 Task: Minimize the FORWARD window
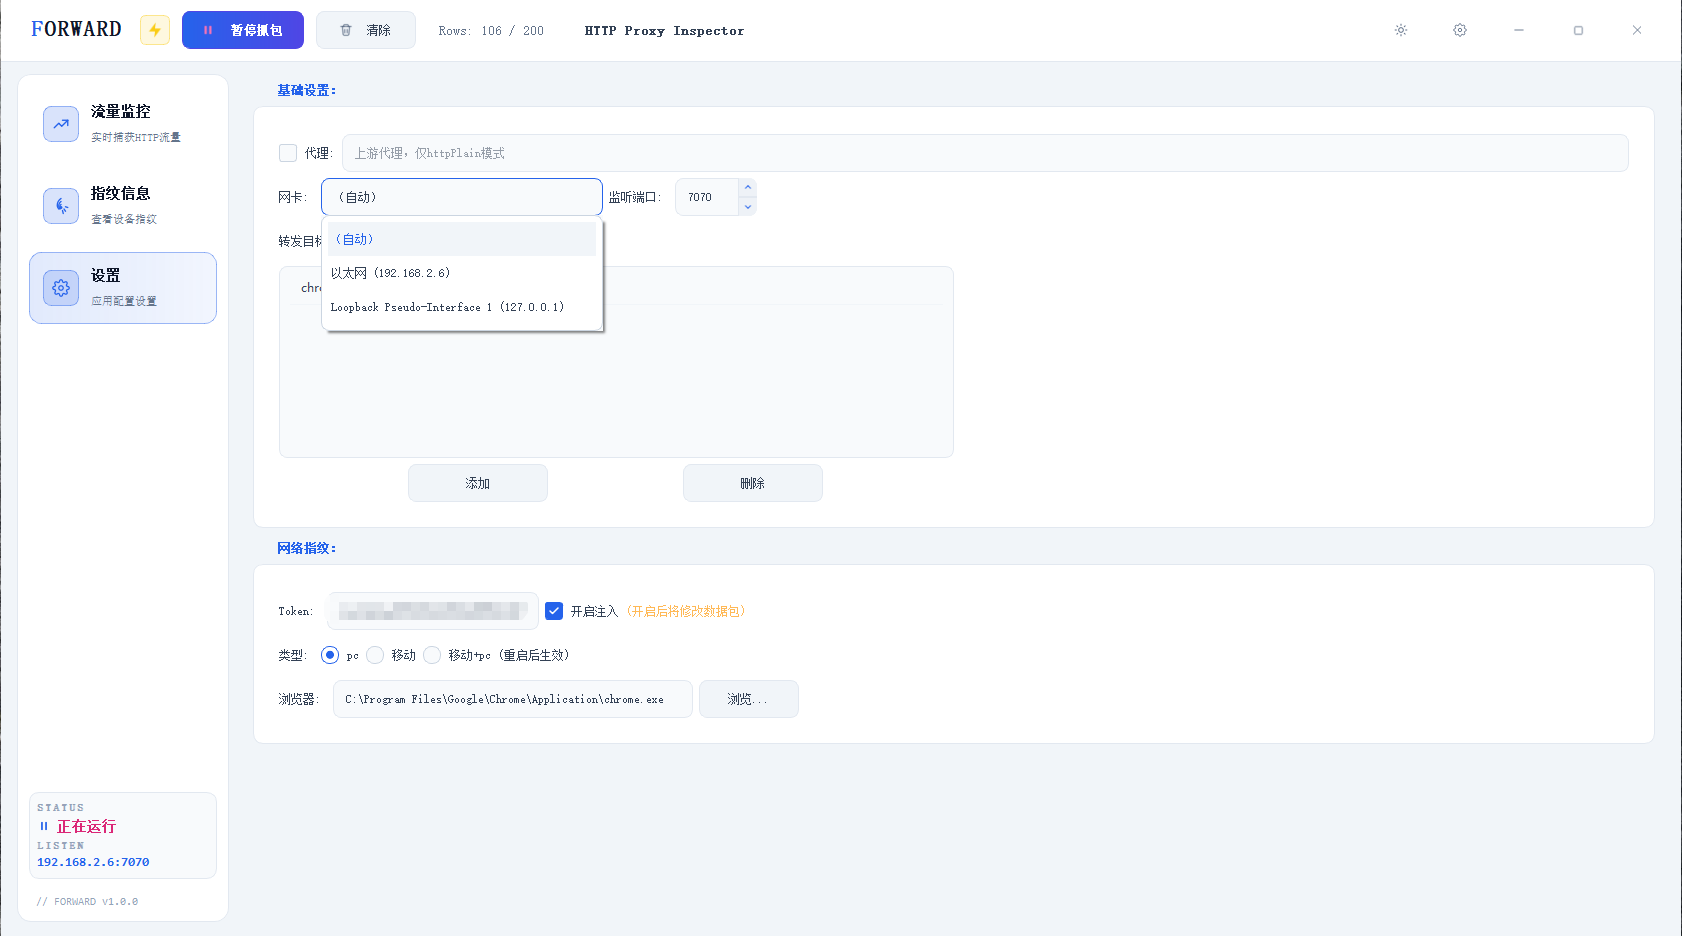pyautogui.click(x=1519, y=30)
